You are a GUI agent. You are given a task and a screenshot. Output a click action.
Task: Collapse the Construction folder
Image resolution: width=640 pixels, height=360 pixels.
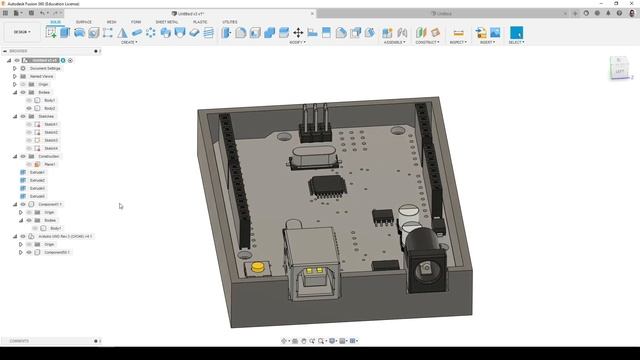(15, 156)
